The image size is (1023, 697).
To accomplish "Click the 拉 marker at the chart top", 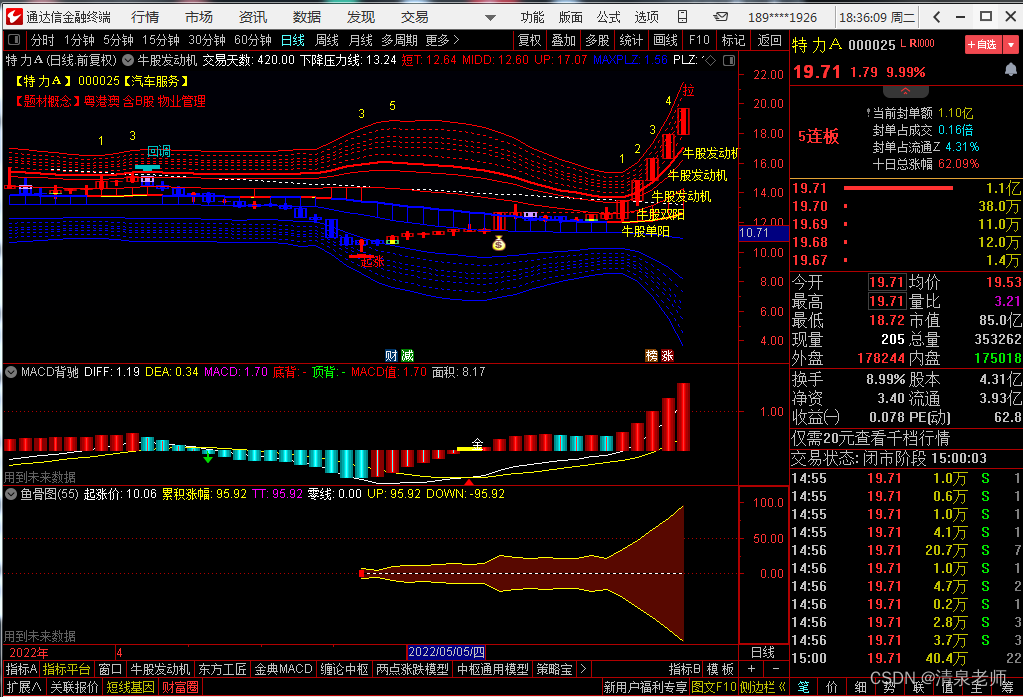I will (x=688, y=90).
